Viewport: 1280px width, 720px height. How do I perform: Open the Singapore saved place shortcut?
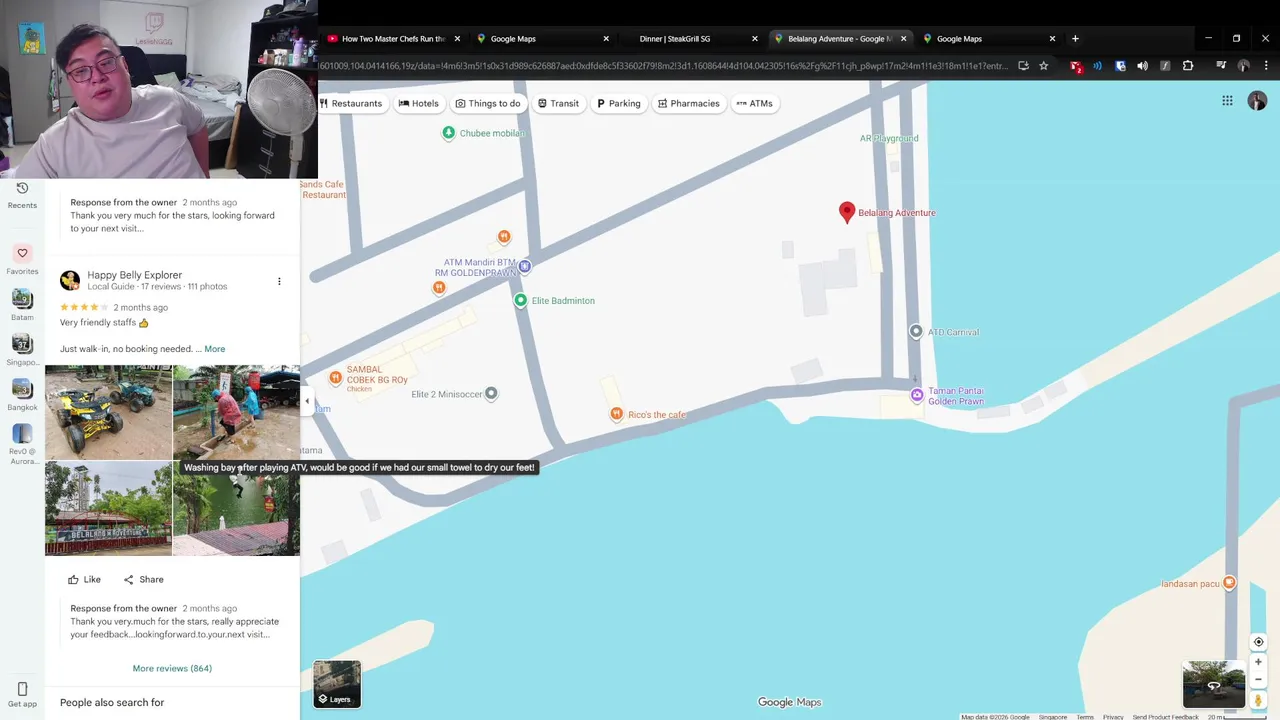pyautogui.click(x=22, y=350)
